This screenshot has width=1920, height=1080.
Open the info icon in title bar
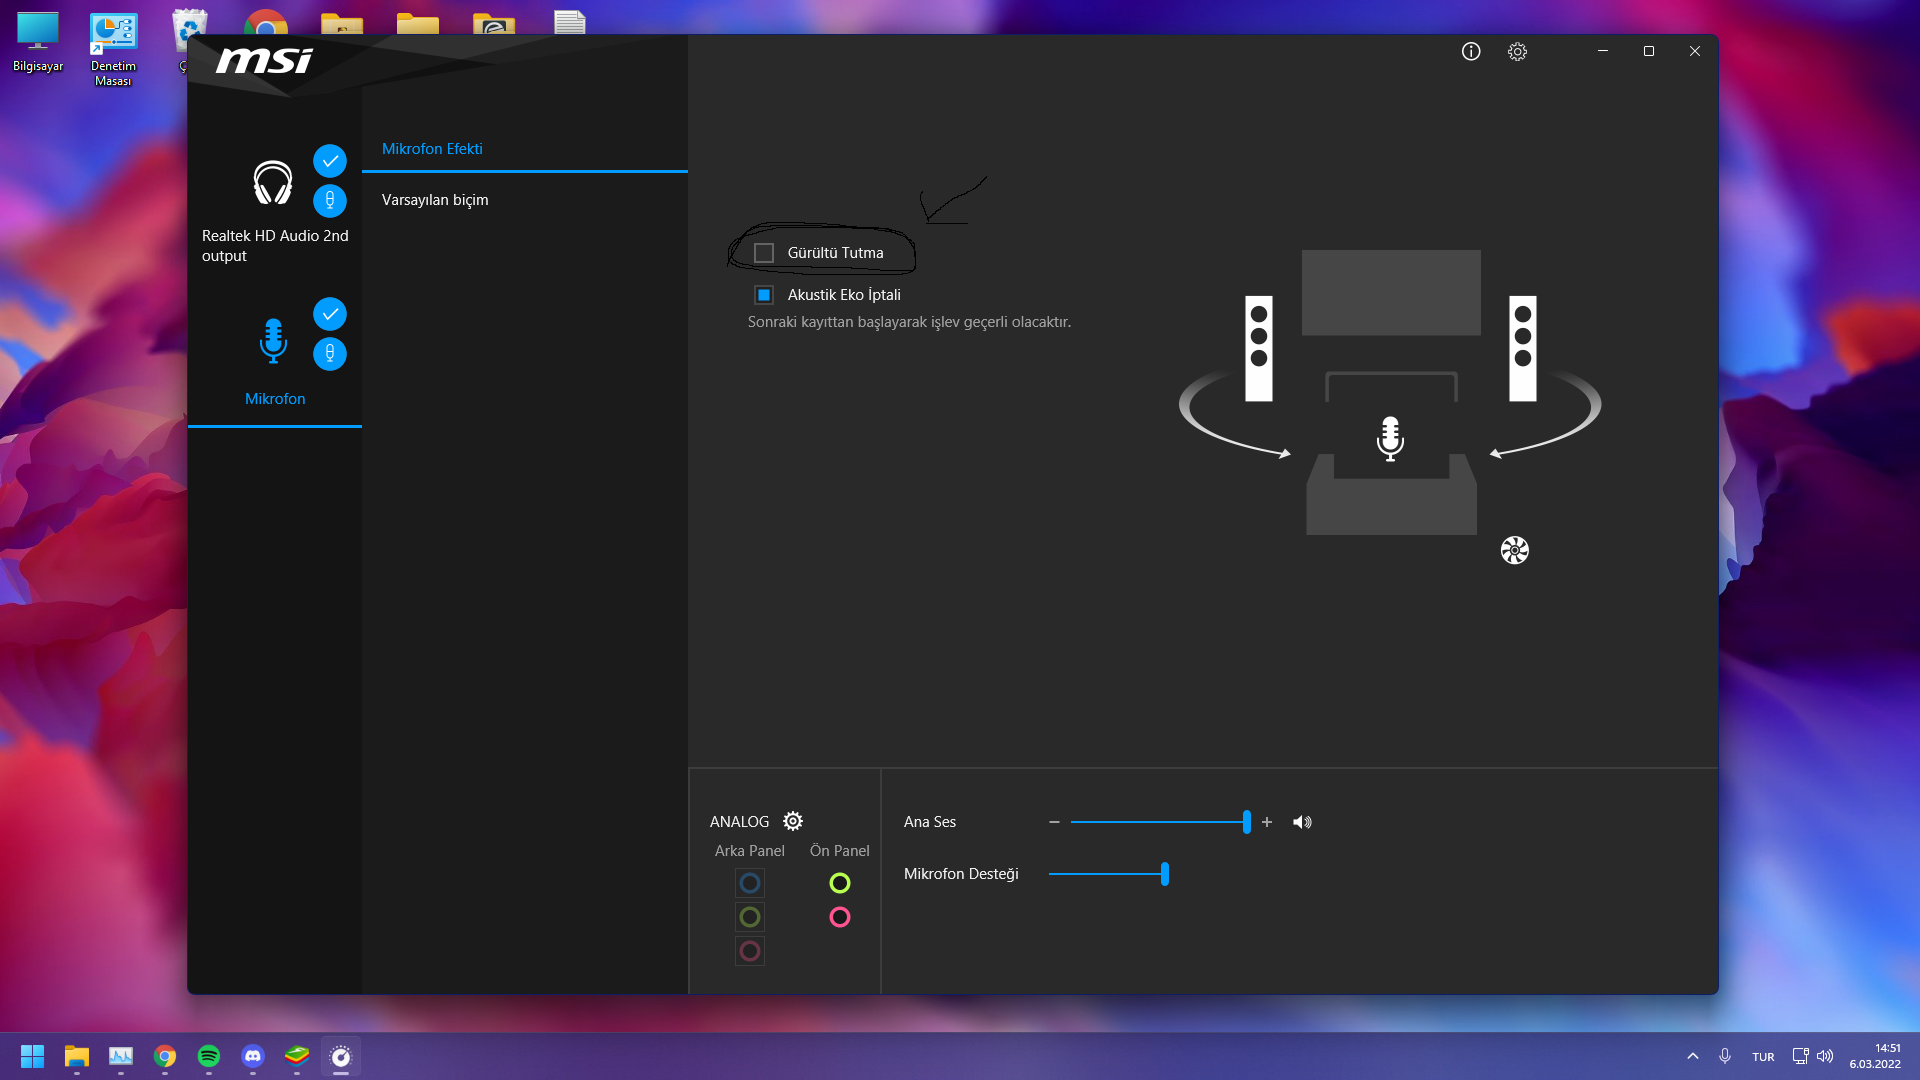coord(1471,52)
